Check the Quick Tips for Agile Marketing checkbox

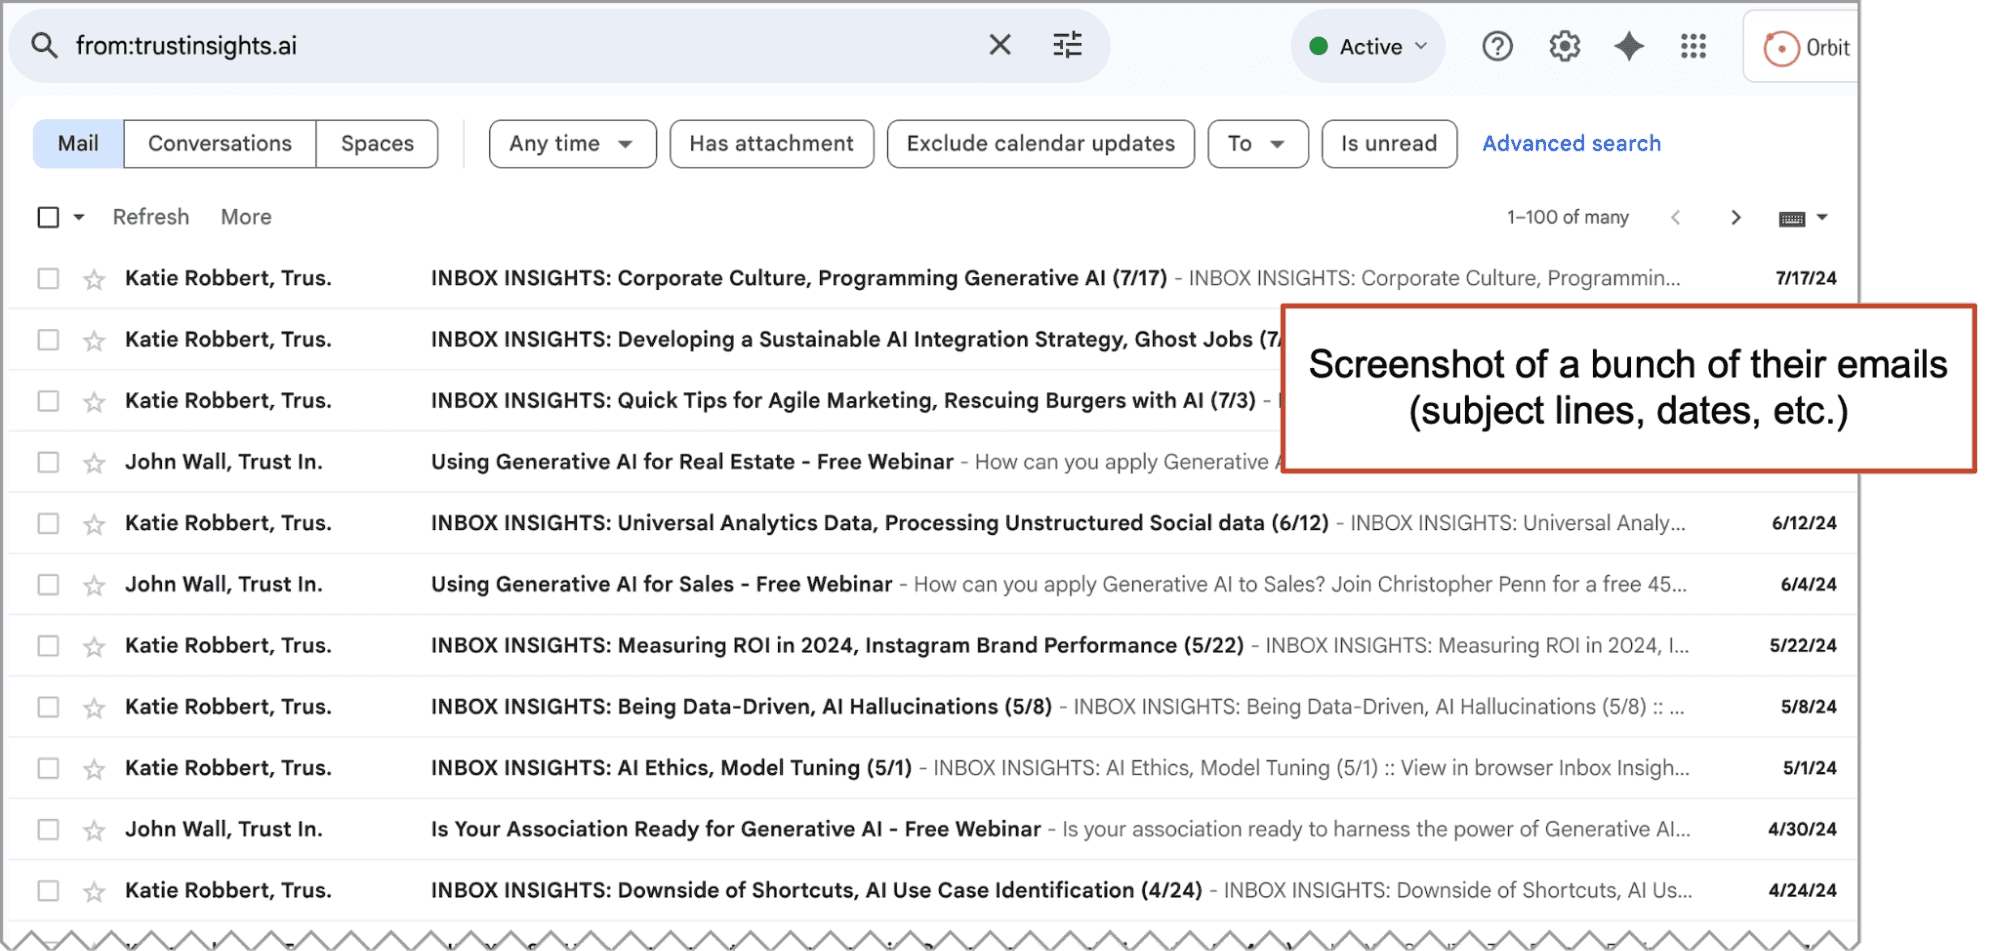click(x=48, y=400)
